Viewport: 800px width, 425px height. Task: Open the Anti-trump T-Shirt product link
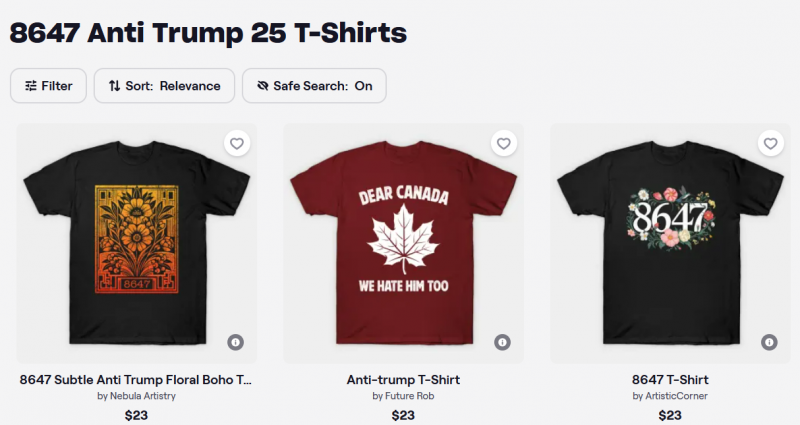[x=403, y=380]
